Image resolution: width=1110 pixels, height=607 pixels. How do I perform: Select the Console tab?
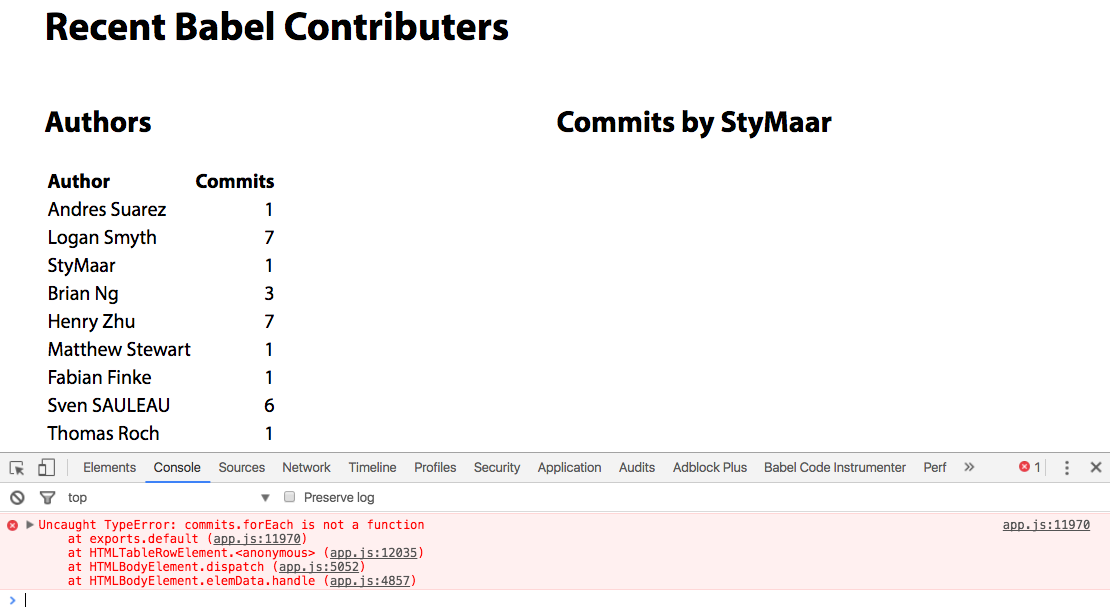click(x=177, y=467)
